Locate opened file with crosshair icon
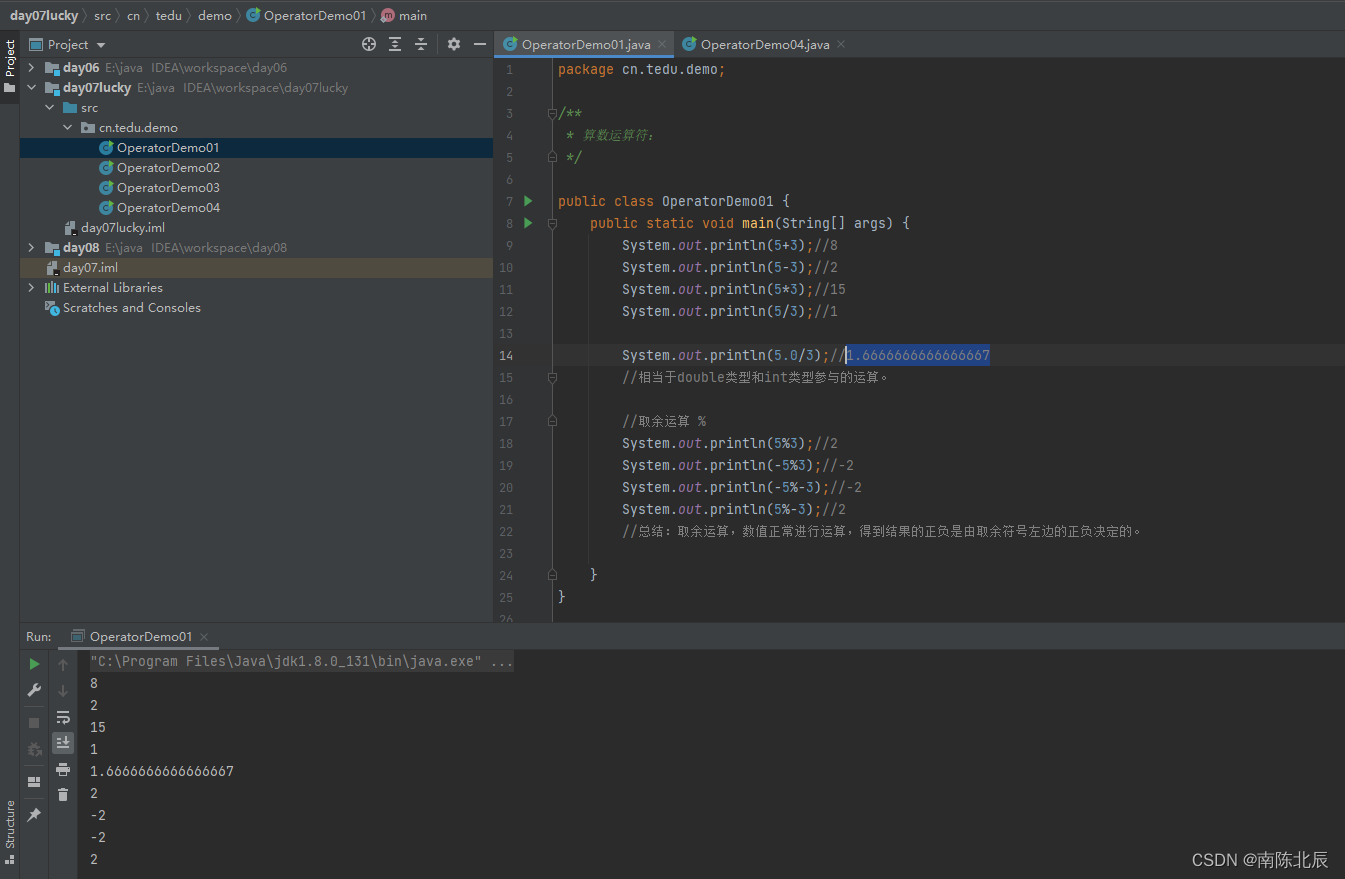The image size is (1345, 879). pyautogui.click(x=369, y=44)
